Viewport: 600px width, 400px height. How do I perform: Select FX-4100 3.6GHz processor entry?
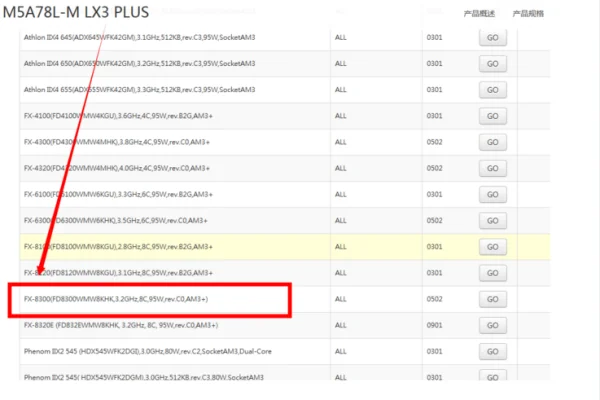pyautogui.click(x=118, y=116)
